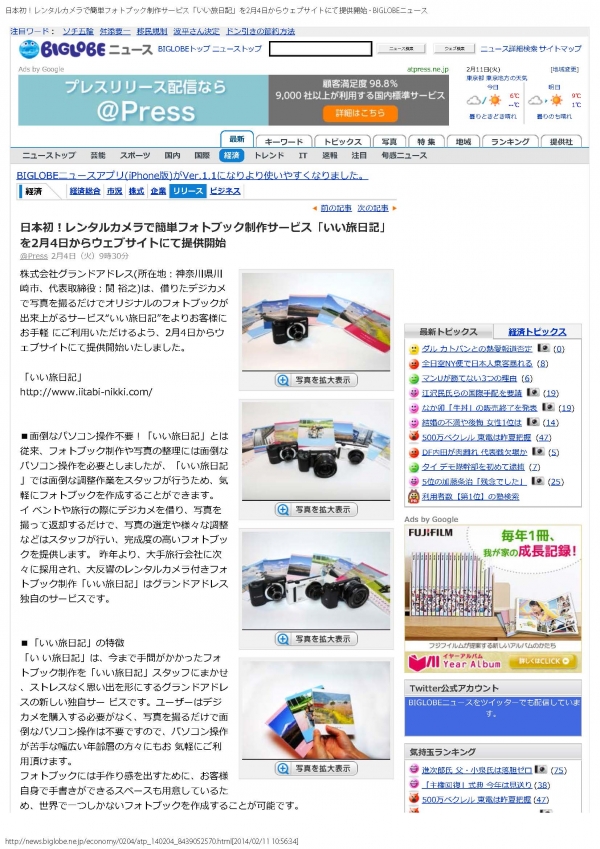This screenshot has height=849, width=600.
Task: Open comment count (47) on 500万ベクレル in 最新トピックス
Action: [543, 437]
